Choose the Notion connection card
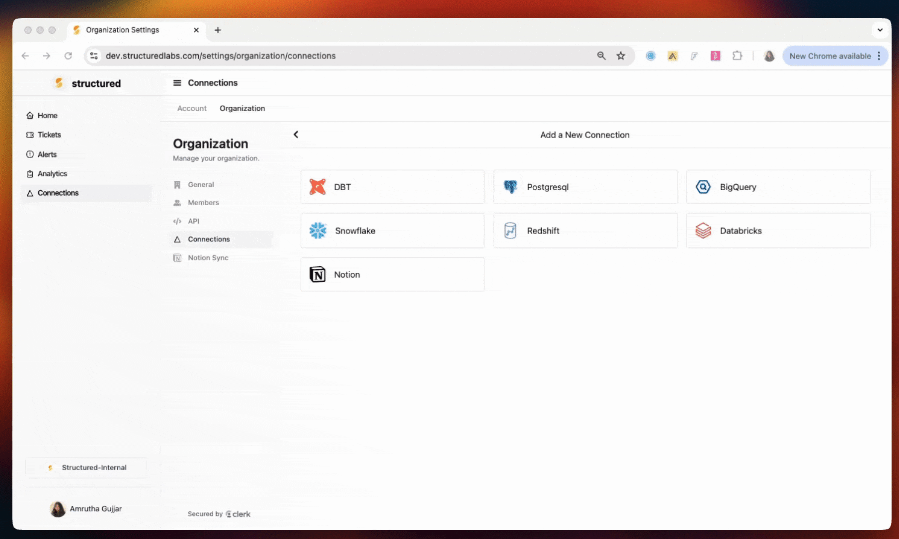This screenshot has width=899, height=539. click(x=392, y=275)
